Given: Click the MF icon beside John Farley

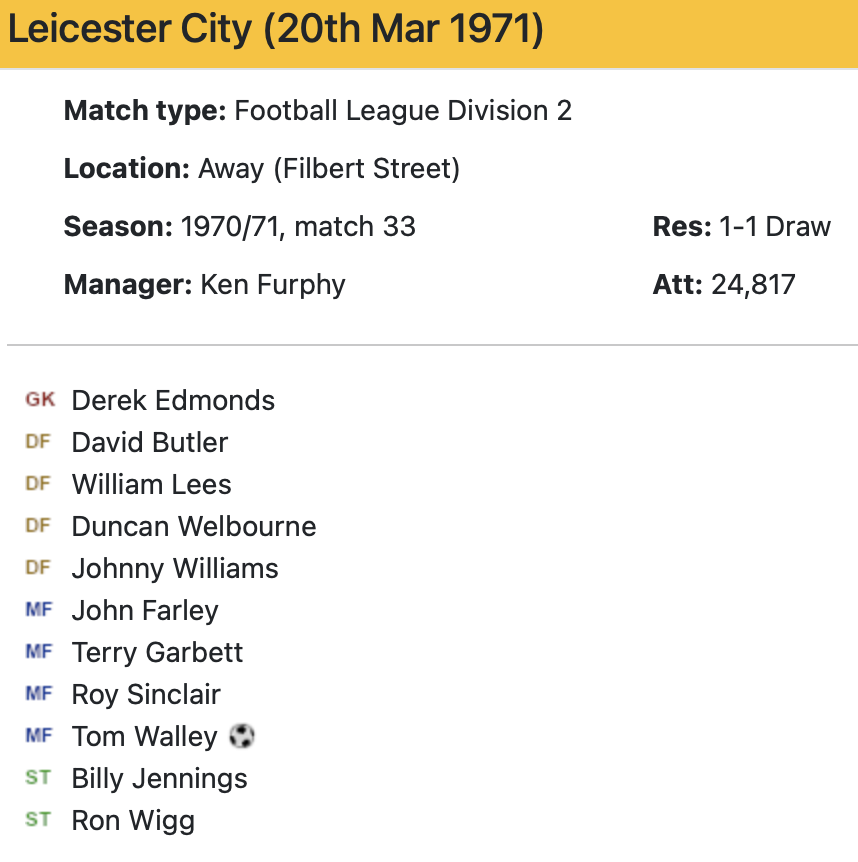Looking at the screenshot, I should pos(38,610).
